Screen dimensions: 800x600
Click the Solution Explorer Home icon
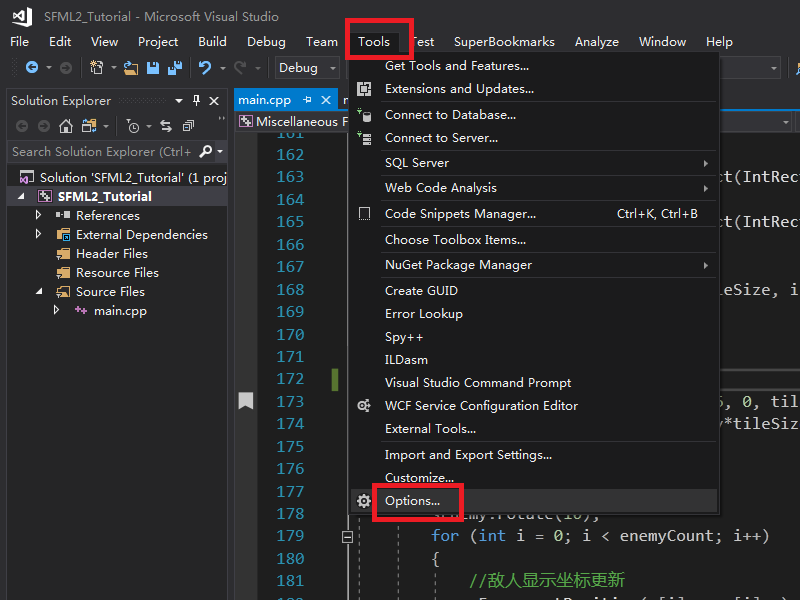[66, 126]
